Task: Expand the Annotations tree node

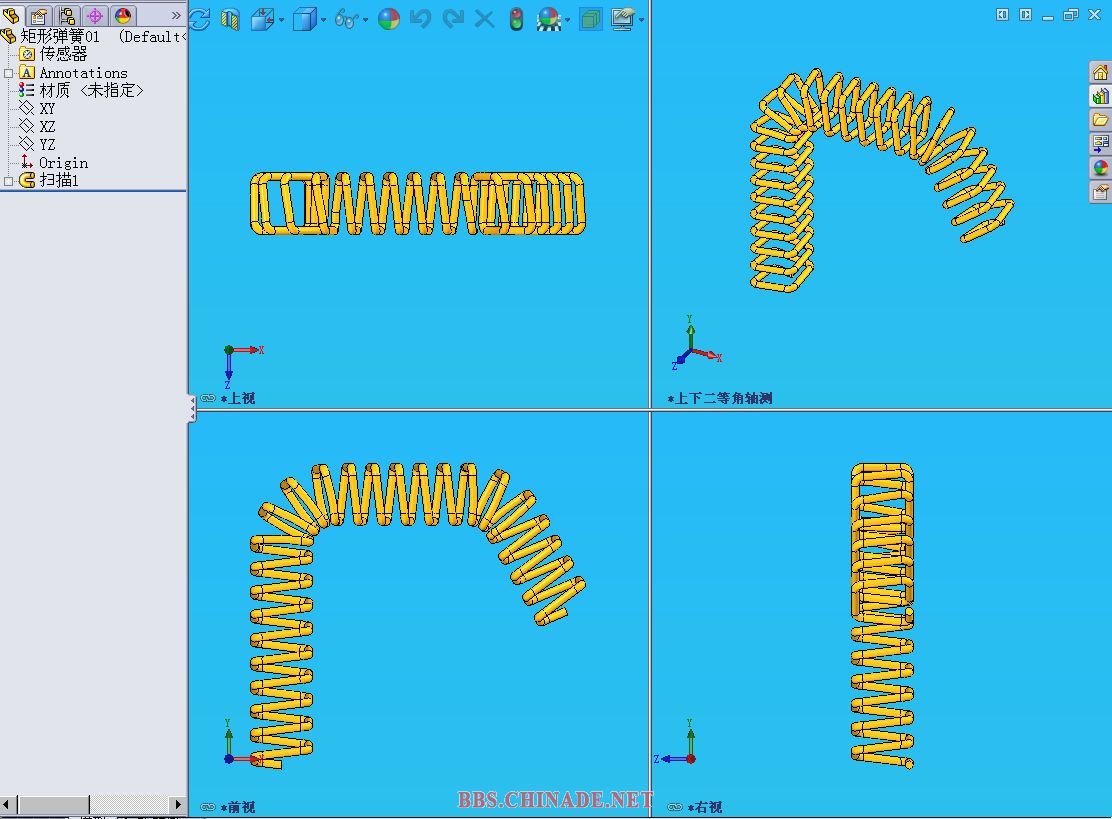Action: pyautogui.click(x=9, y=73)
